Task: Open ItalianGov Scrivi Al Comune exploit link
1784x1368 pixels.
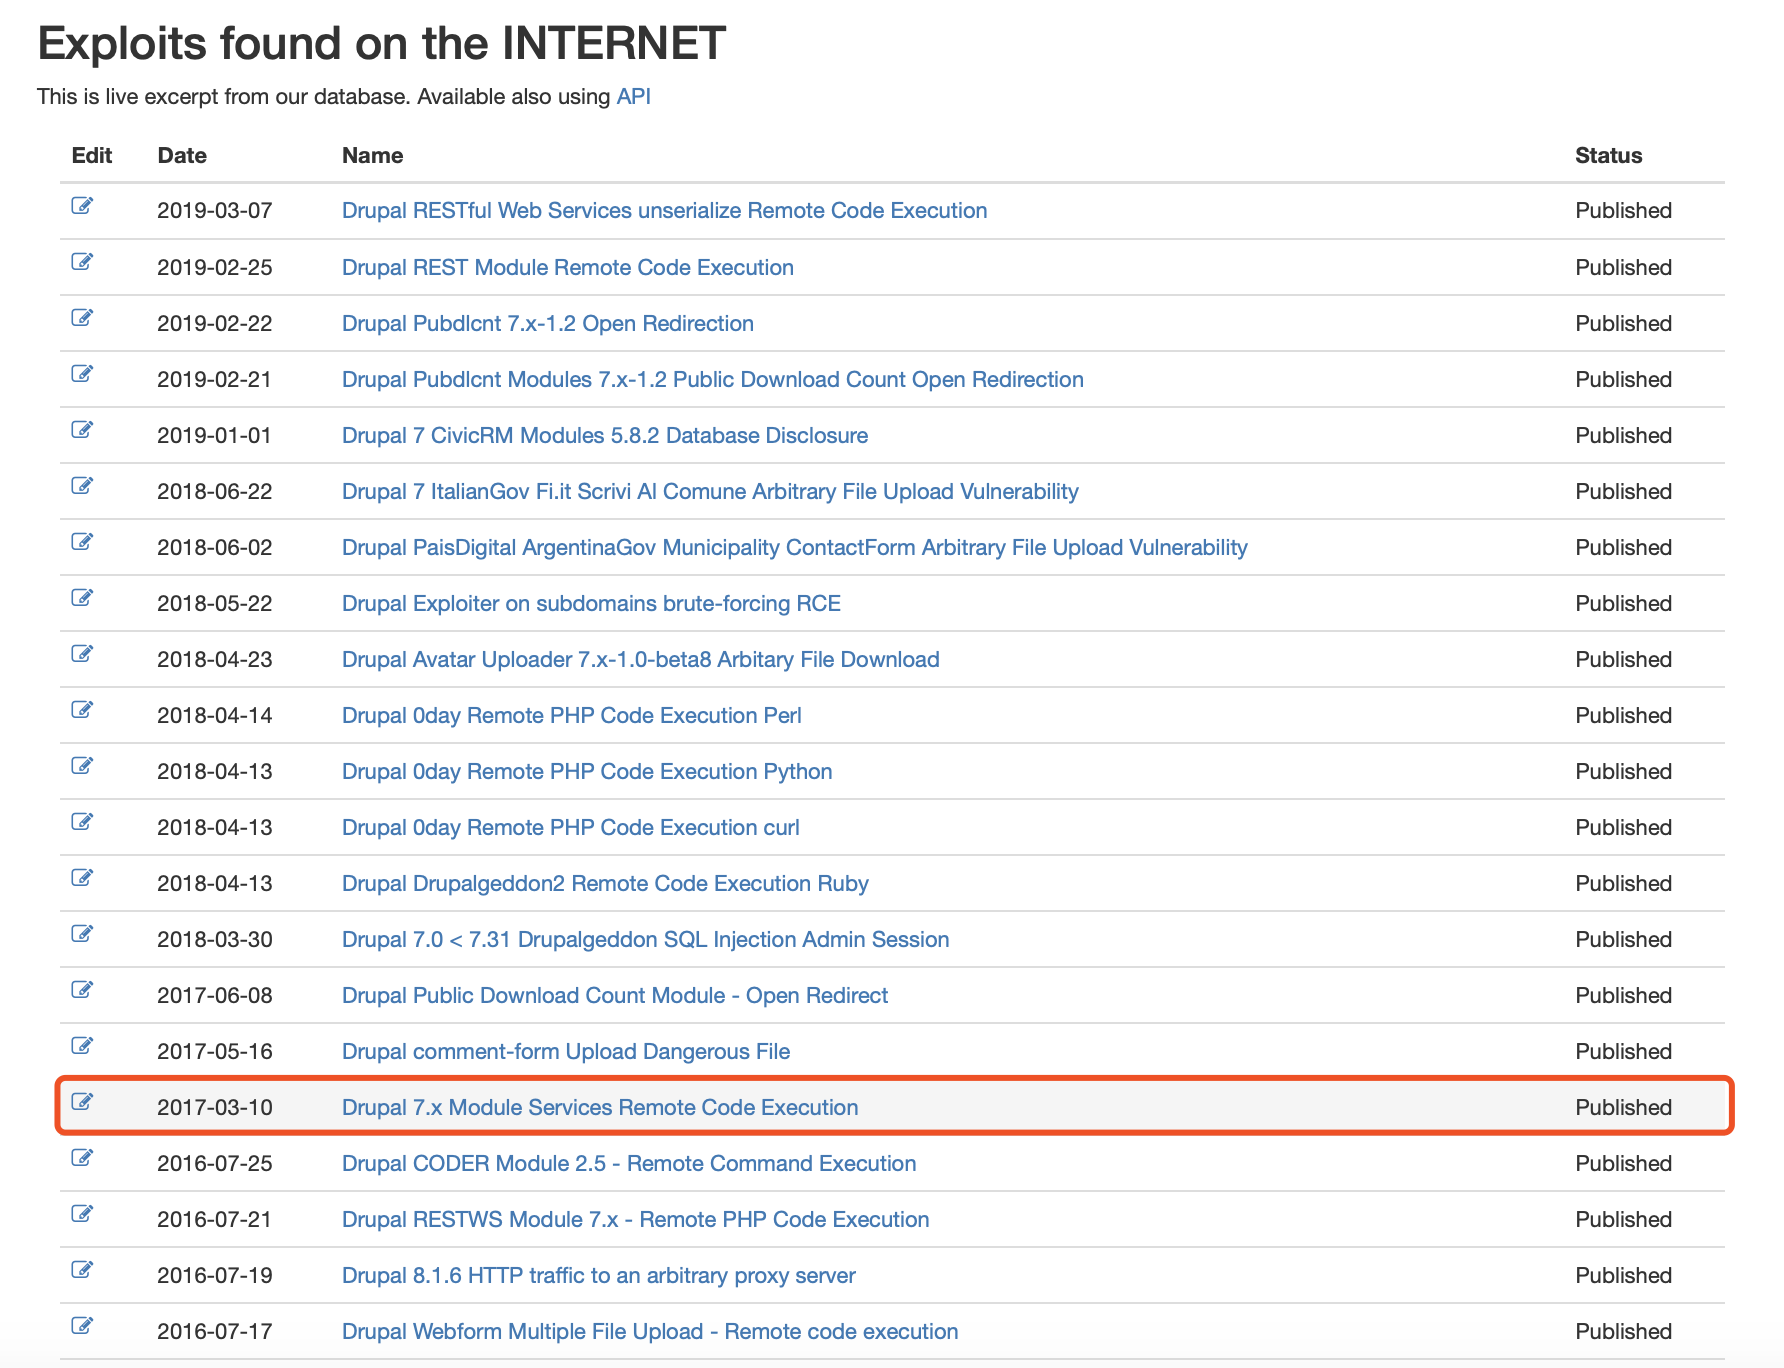Action: pyautogui.click(x=709, y=492)
